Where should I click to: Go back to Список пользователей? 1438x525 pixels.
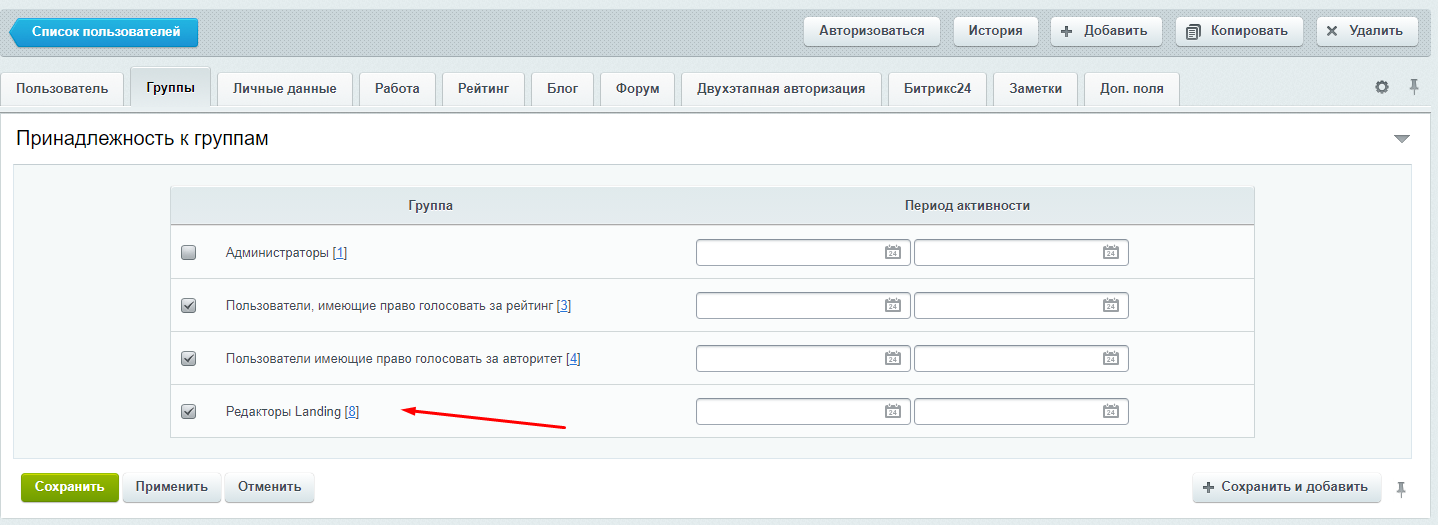point(105,32)
